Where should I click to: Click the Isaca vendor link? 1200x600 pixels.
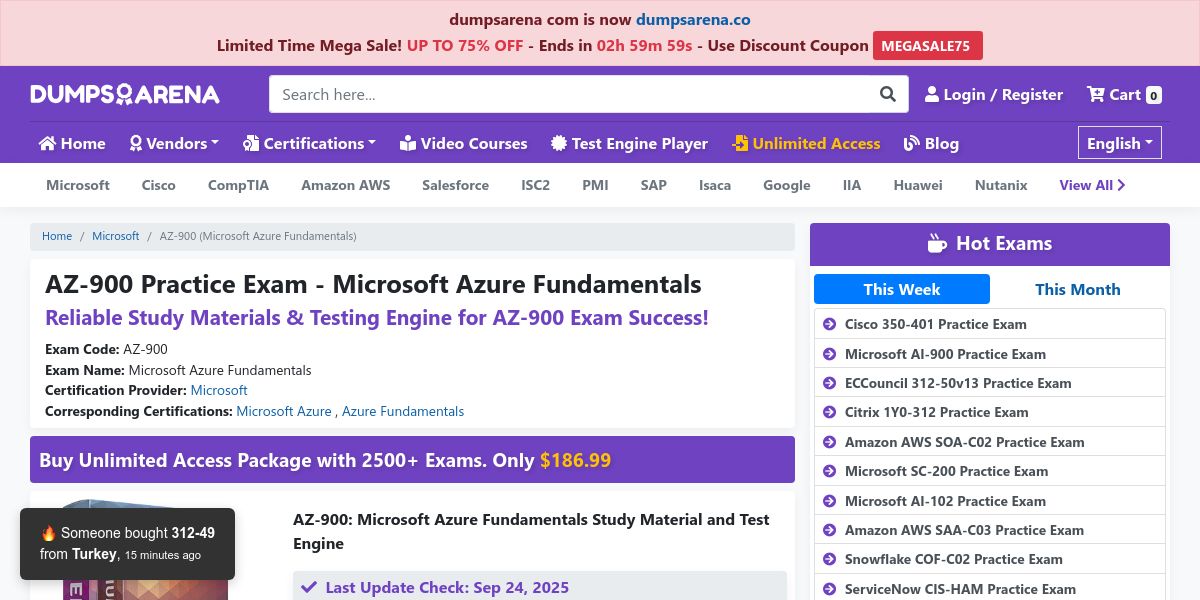pyautogui.click(x=715, y=185)
